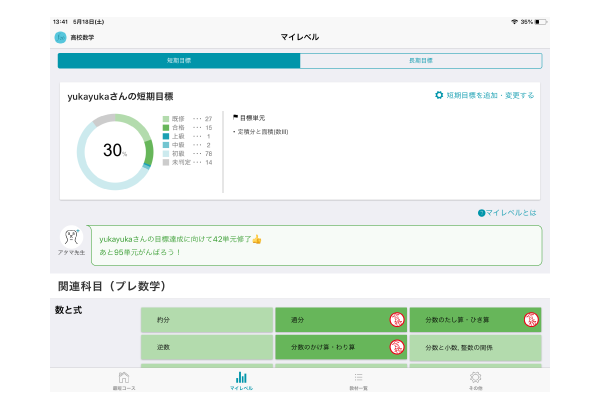Screen dimensions: 600x419
Task: Select the 逆数 unit cell
Action: tap(206, 347)
